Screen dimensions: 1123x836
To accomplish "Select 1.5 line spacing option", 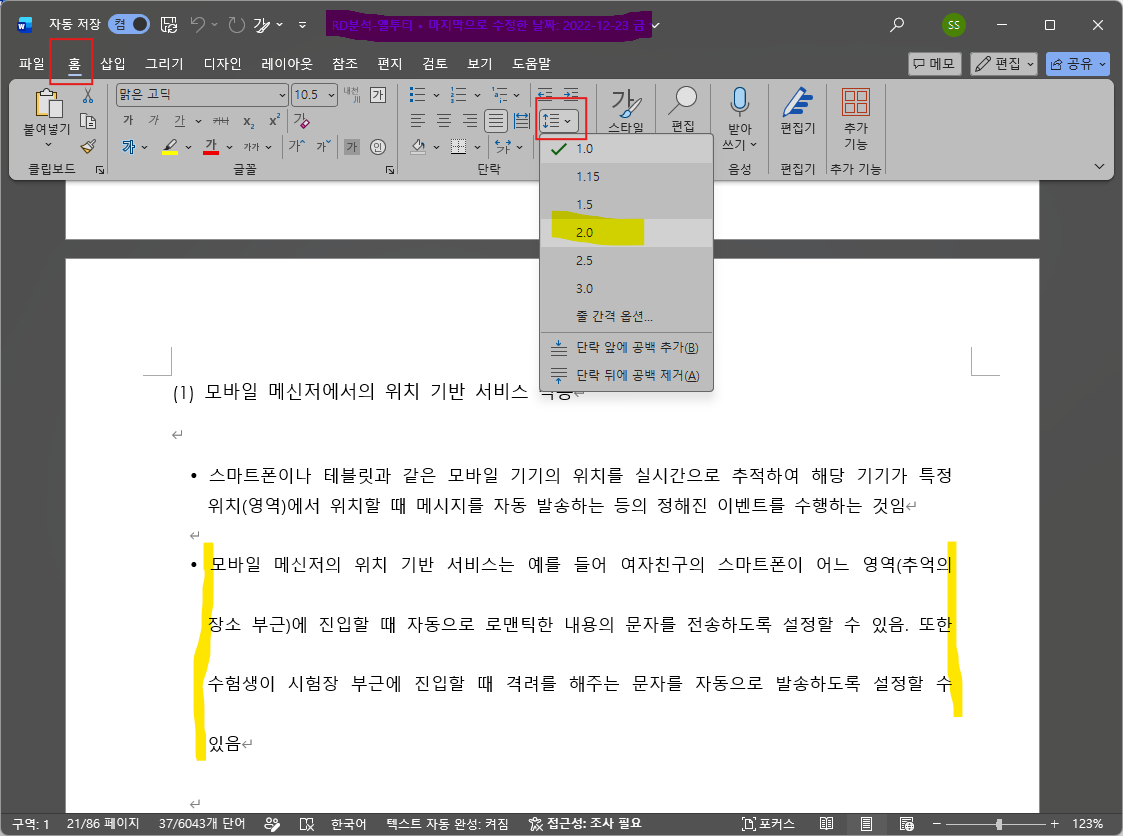I will [627, 204].
